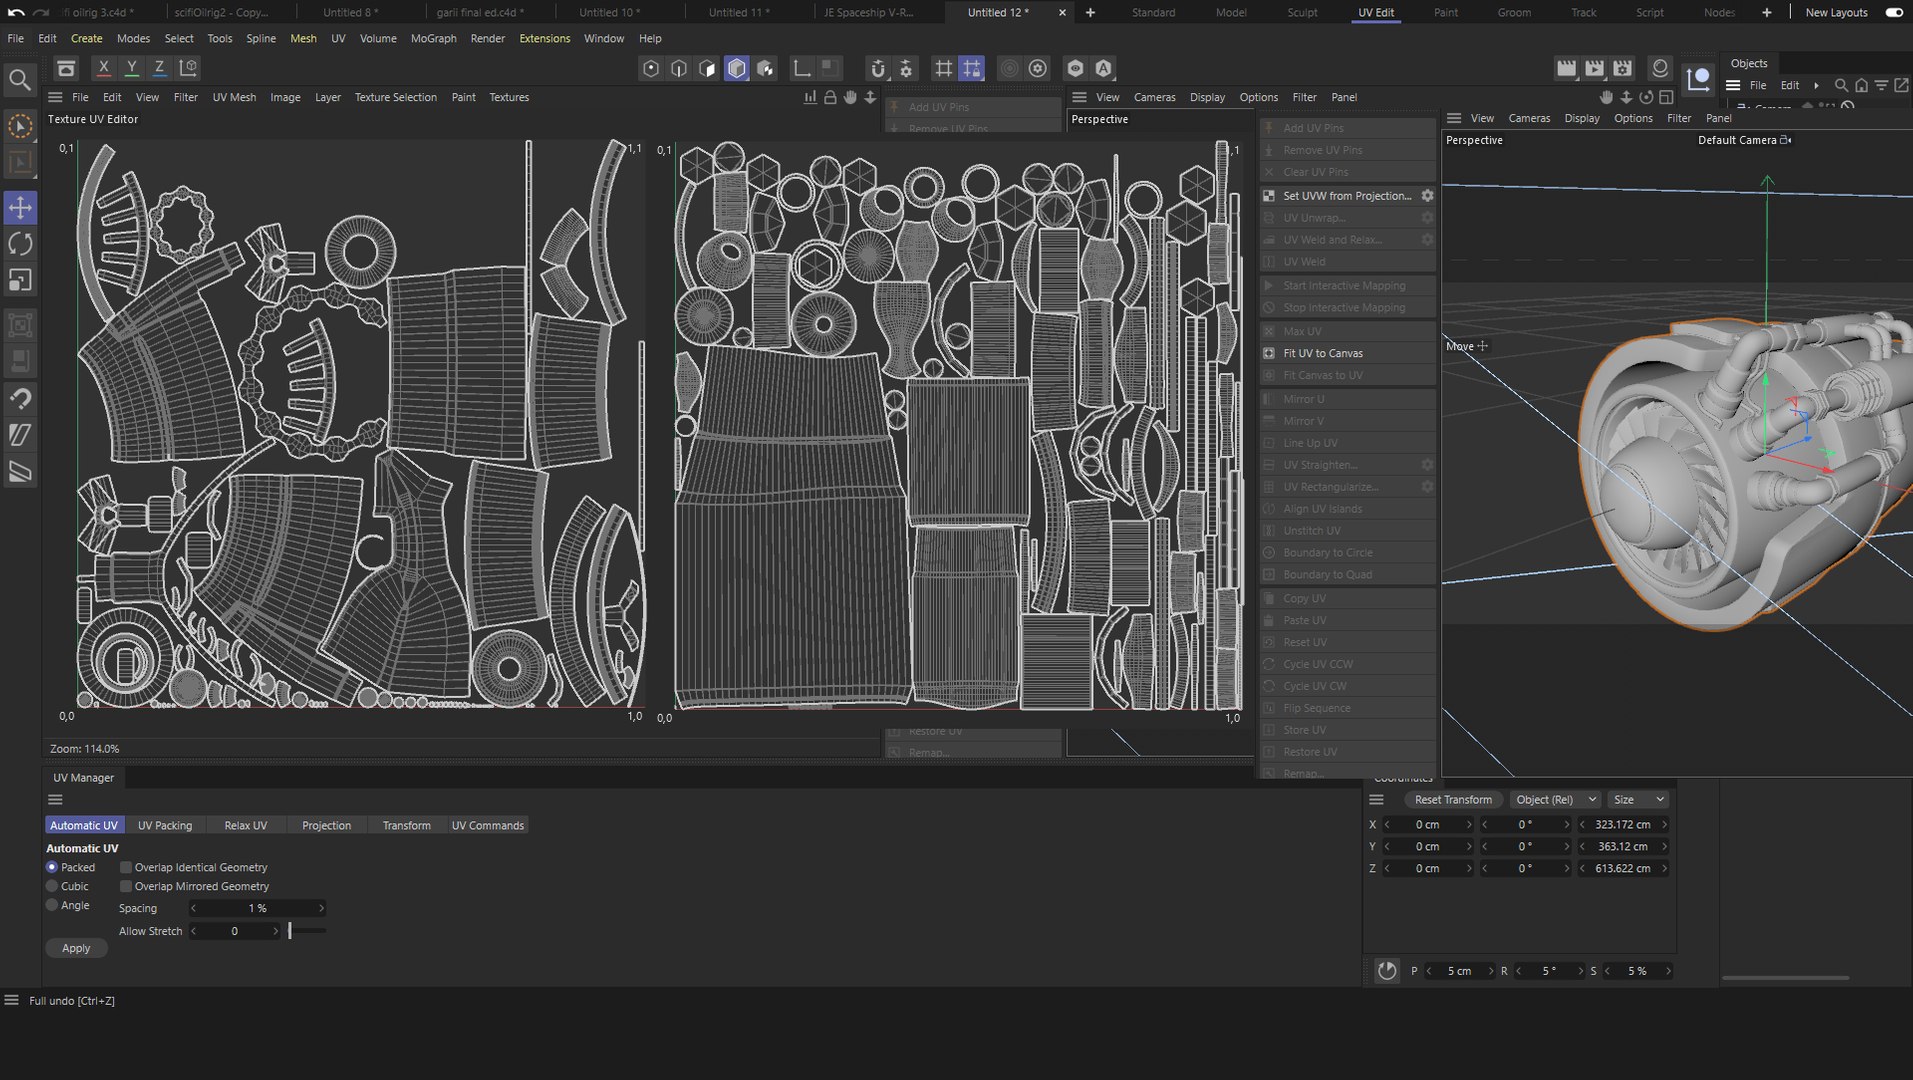The height and width of the screenshot is (1080, 1913).
Task: Switch to Polygons mode icon
Action: pos(707,68)
